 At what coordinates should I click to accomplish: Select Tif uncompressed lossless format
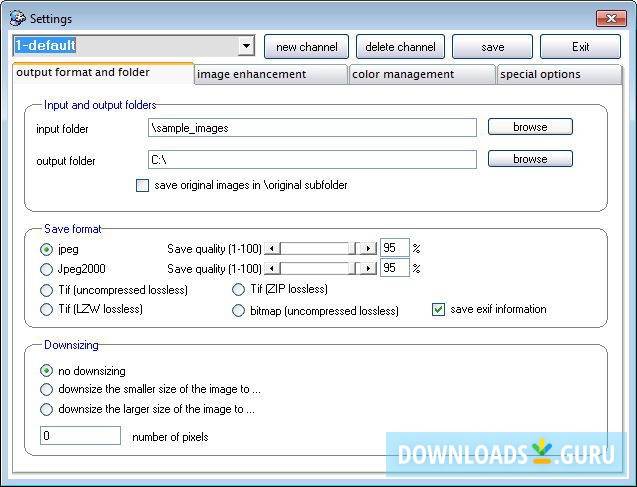tap(46, 290)
